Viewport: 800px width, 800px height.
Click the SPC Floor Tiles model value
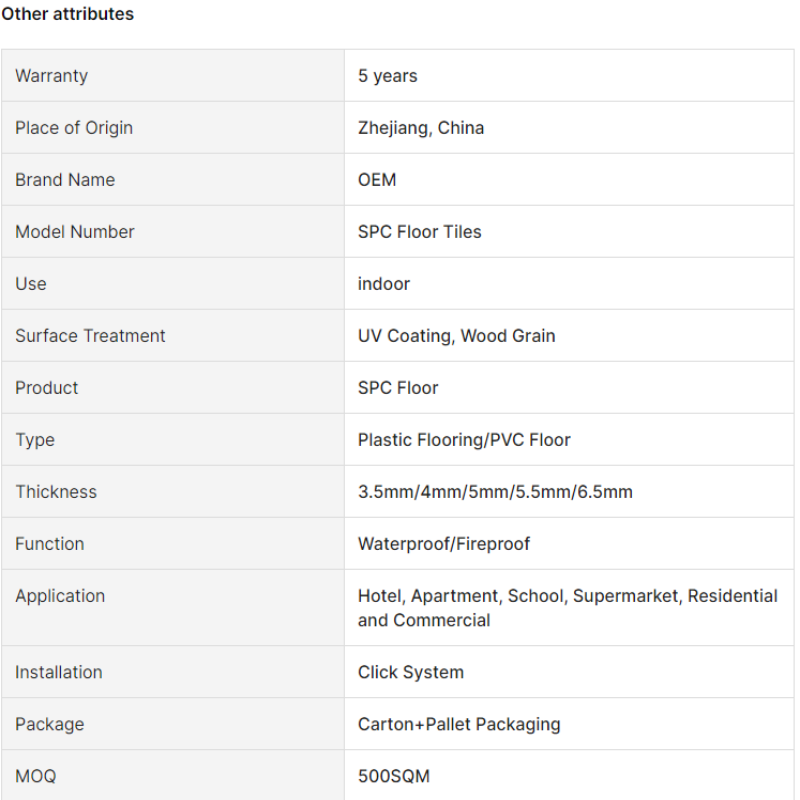click(x=419, y=232)
